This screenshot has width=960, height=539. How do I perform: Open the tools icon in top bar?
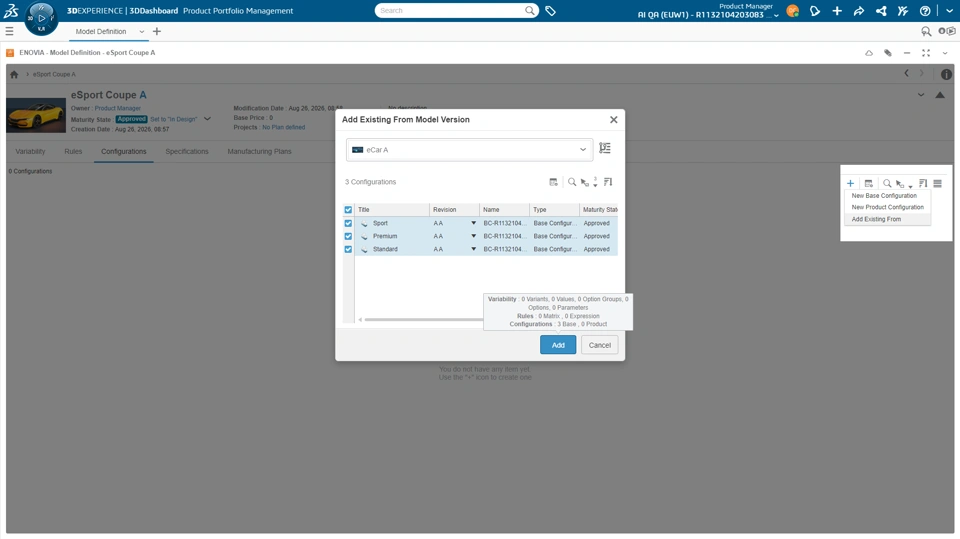click(903, 11)
